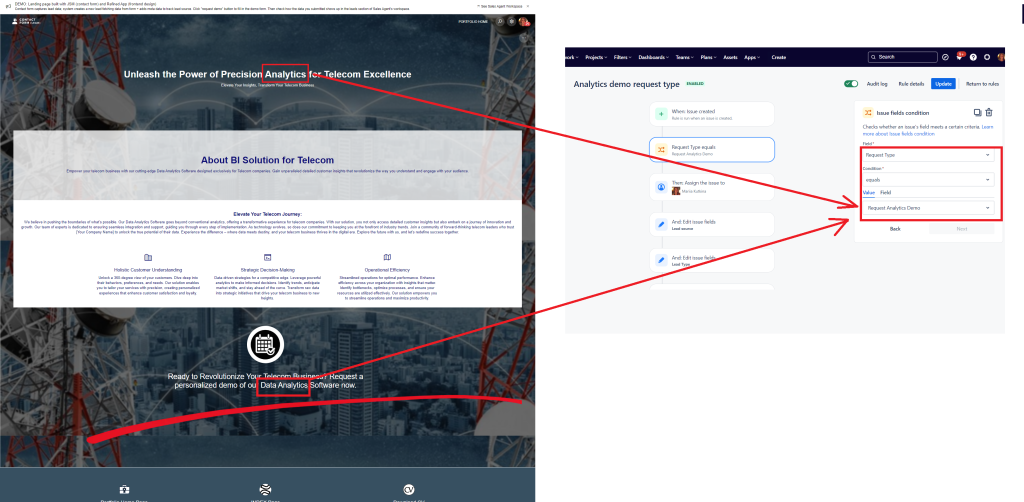Click the Jira profile avatar
The height and width of the screenshot is (502, 1024).
(x=1001, y=57)
